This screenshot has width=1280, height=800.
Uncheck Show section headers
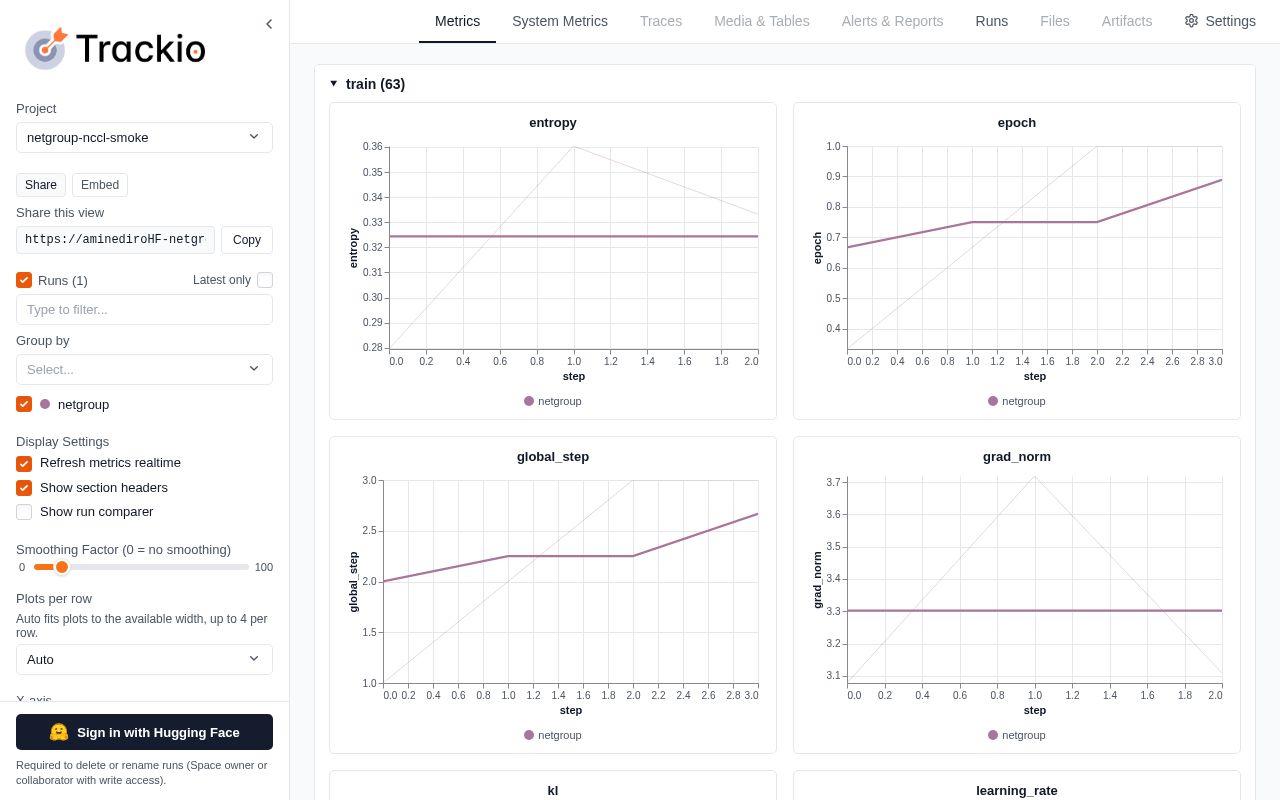pos(24,488)
